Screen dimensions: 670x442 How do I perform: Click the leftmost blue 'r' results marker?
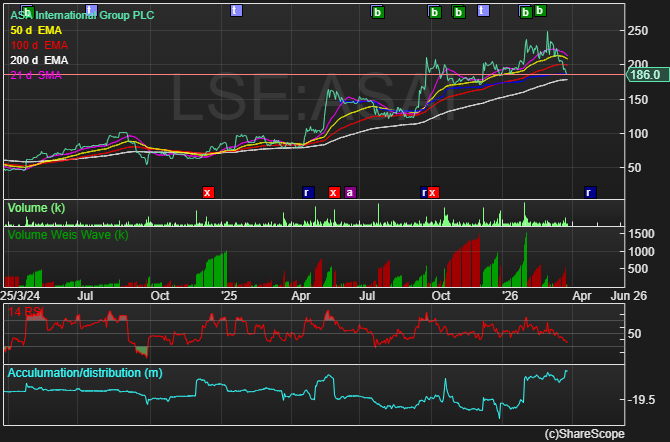[x=307, y=192]
